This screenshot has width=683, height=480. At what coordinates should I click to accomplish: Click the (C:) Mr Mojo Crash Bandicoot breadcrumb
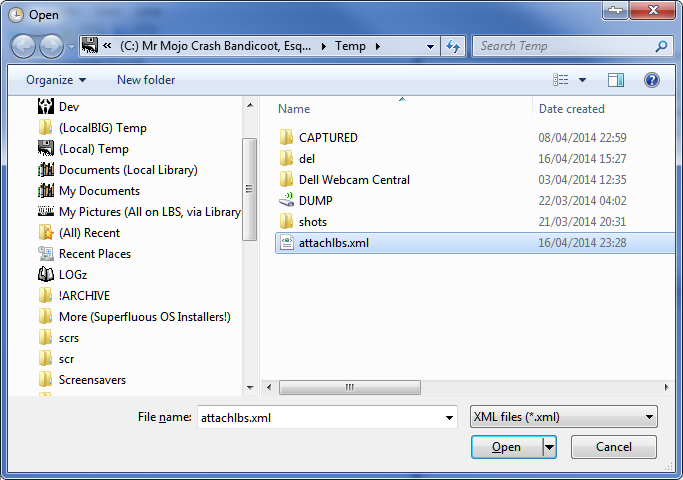coord(216,46)
